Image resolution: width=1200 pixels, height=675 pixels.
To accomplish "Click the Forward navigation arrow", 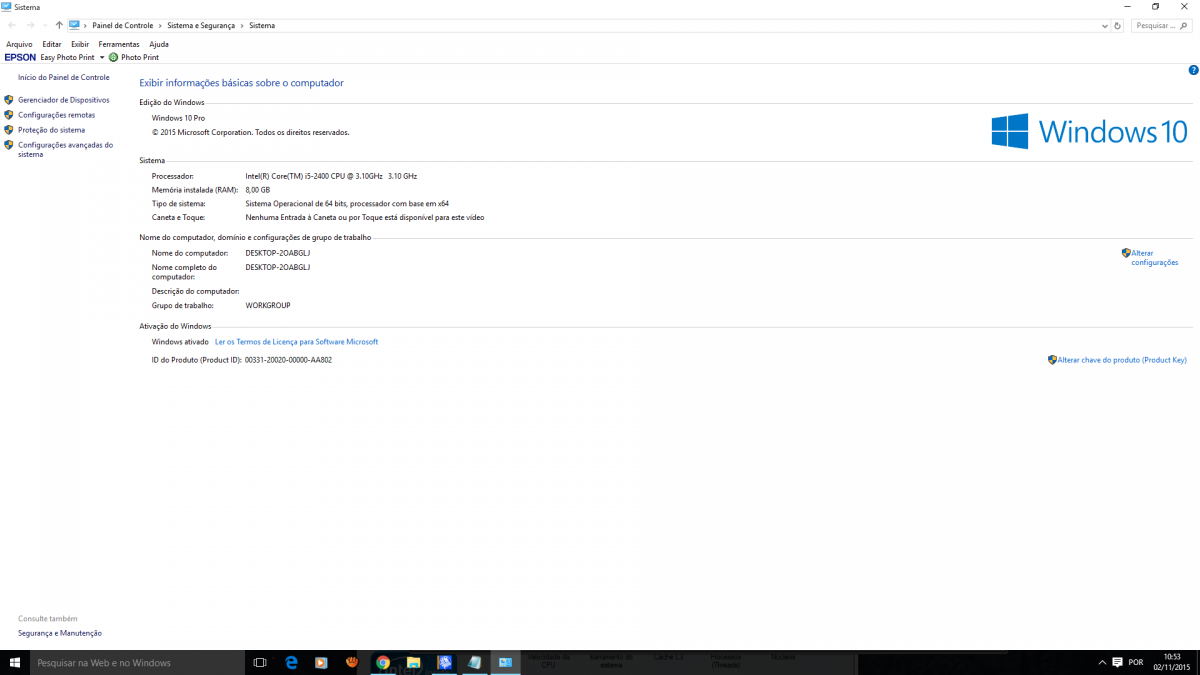I will click(29, 25).
